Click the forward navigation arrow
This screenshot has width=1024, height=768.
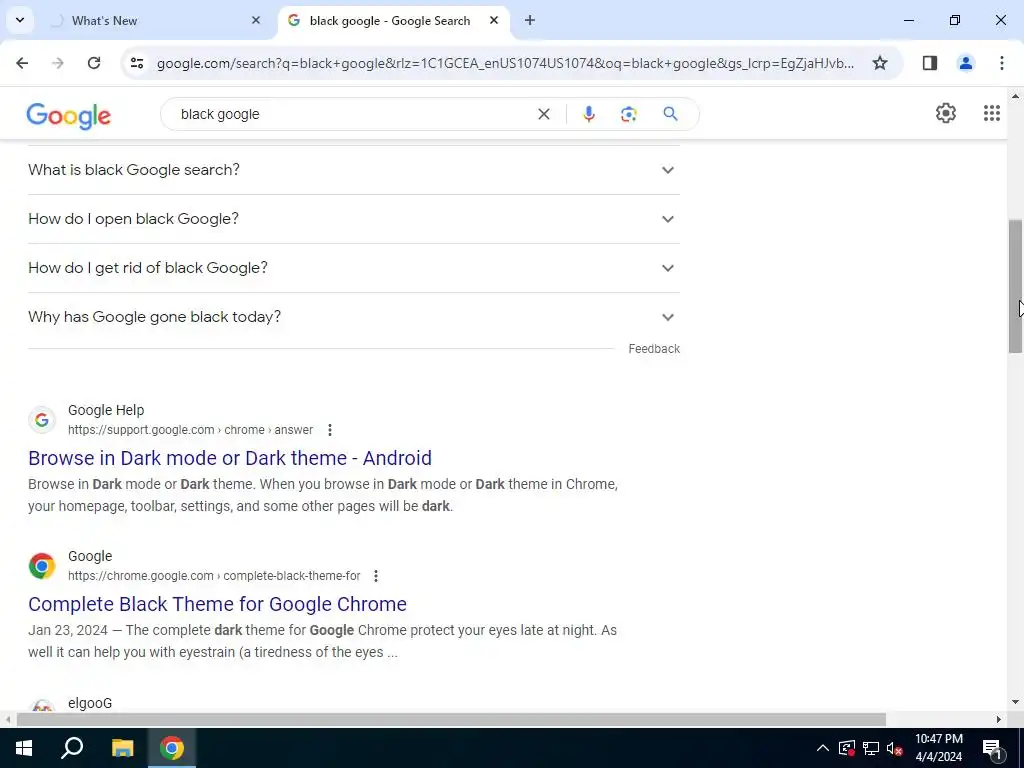(x=58, y=63)
